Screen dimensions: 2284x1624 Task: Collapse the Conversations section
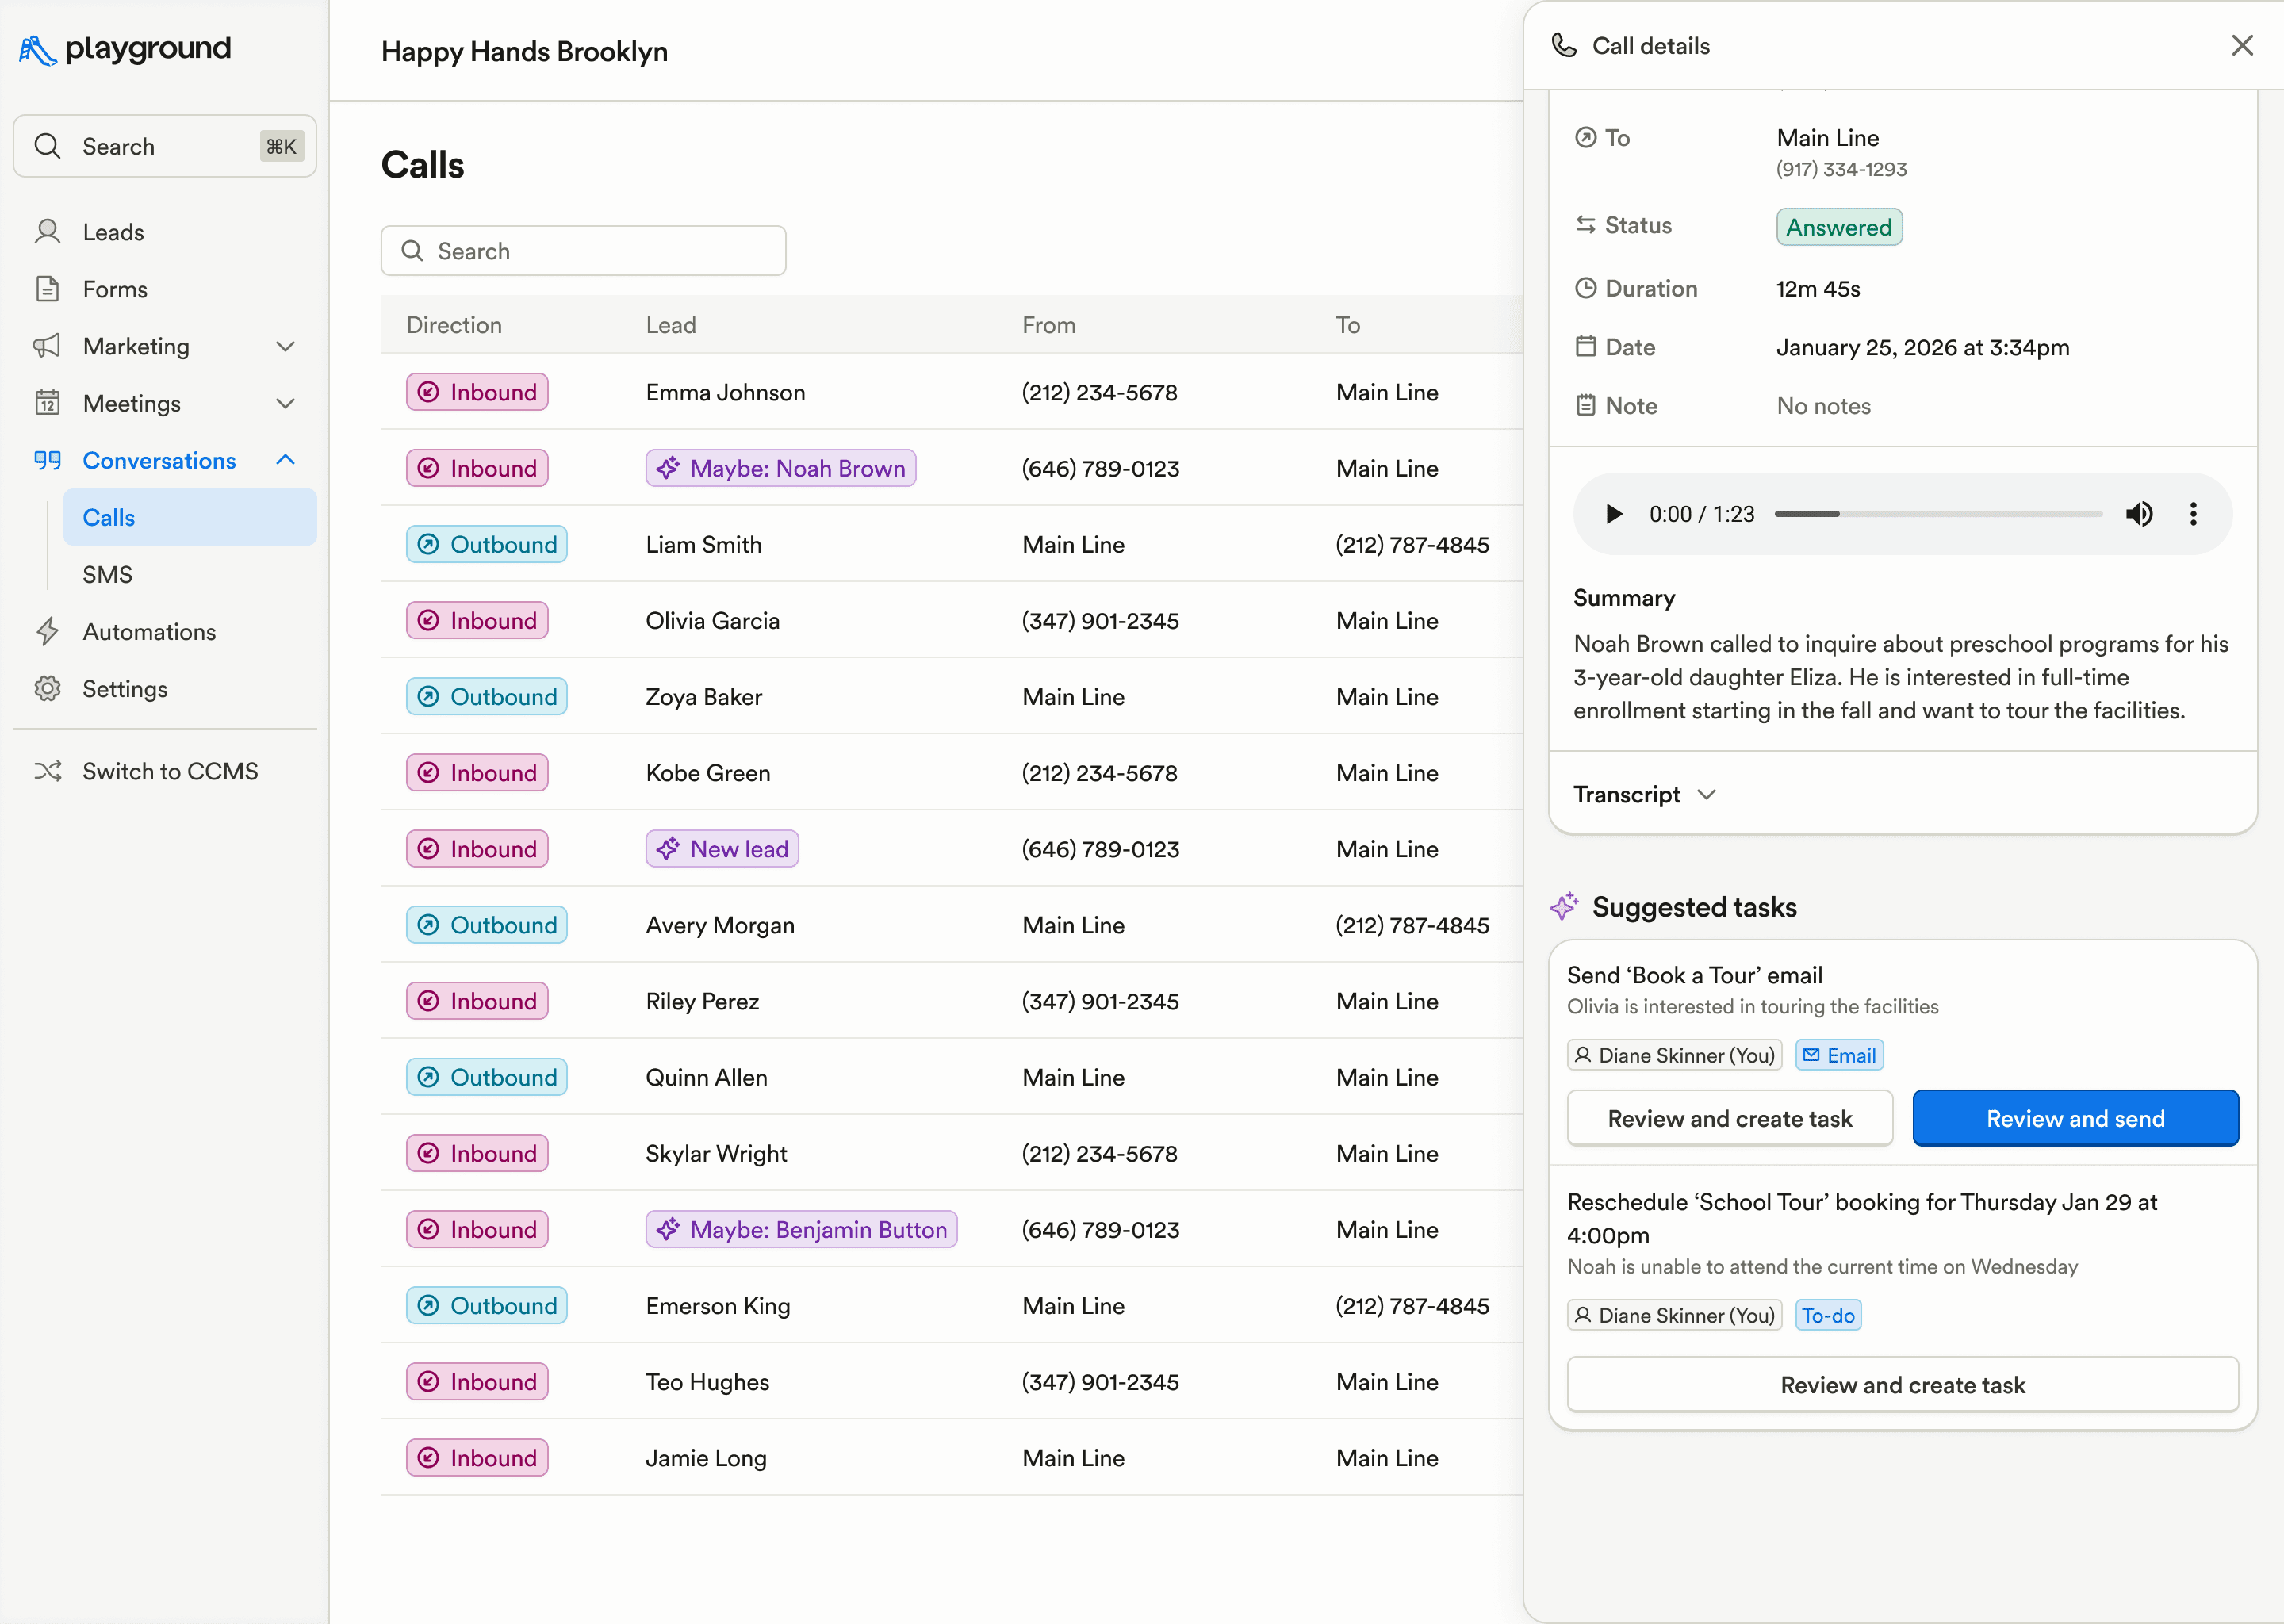[x=286, y=460]
